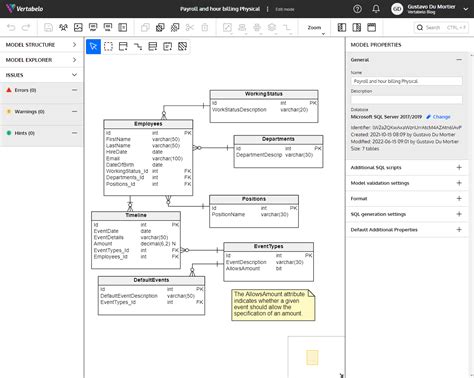Expand Default Additional Properties section
Image resolution: width=474 pixels, height=378 pixels.
[459, 230]
